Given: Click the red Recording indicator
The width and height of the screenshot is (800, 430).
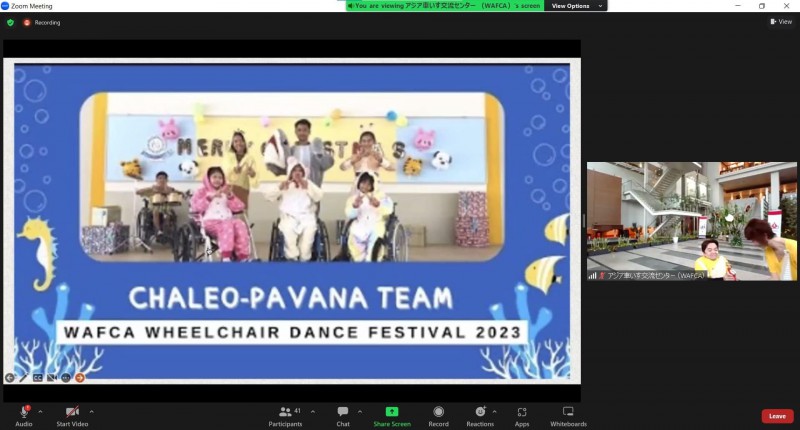Looking at the screenshot, I should (42, 22).
